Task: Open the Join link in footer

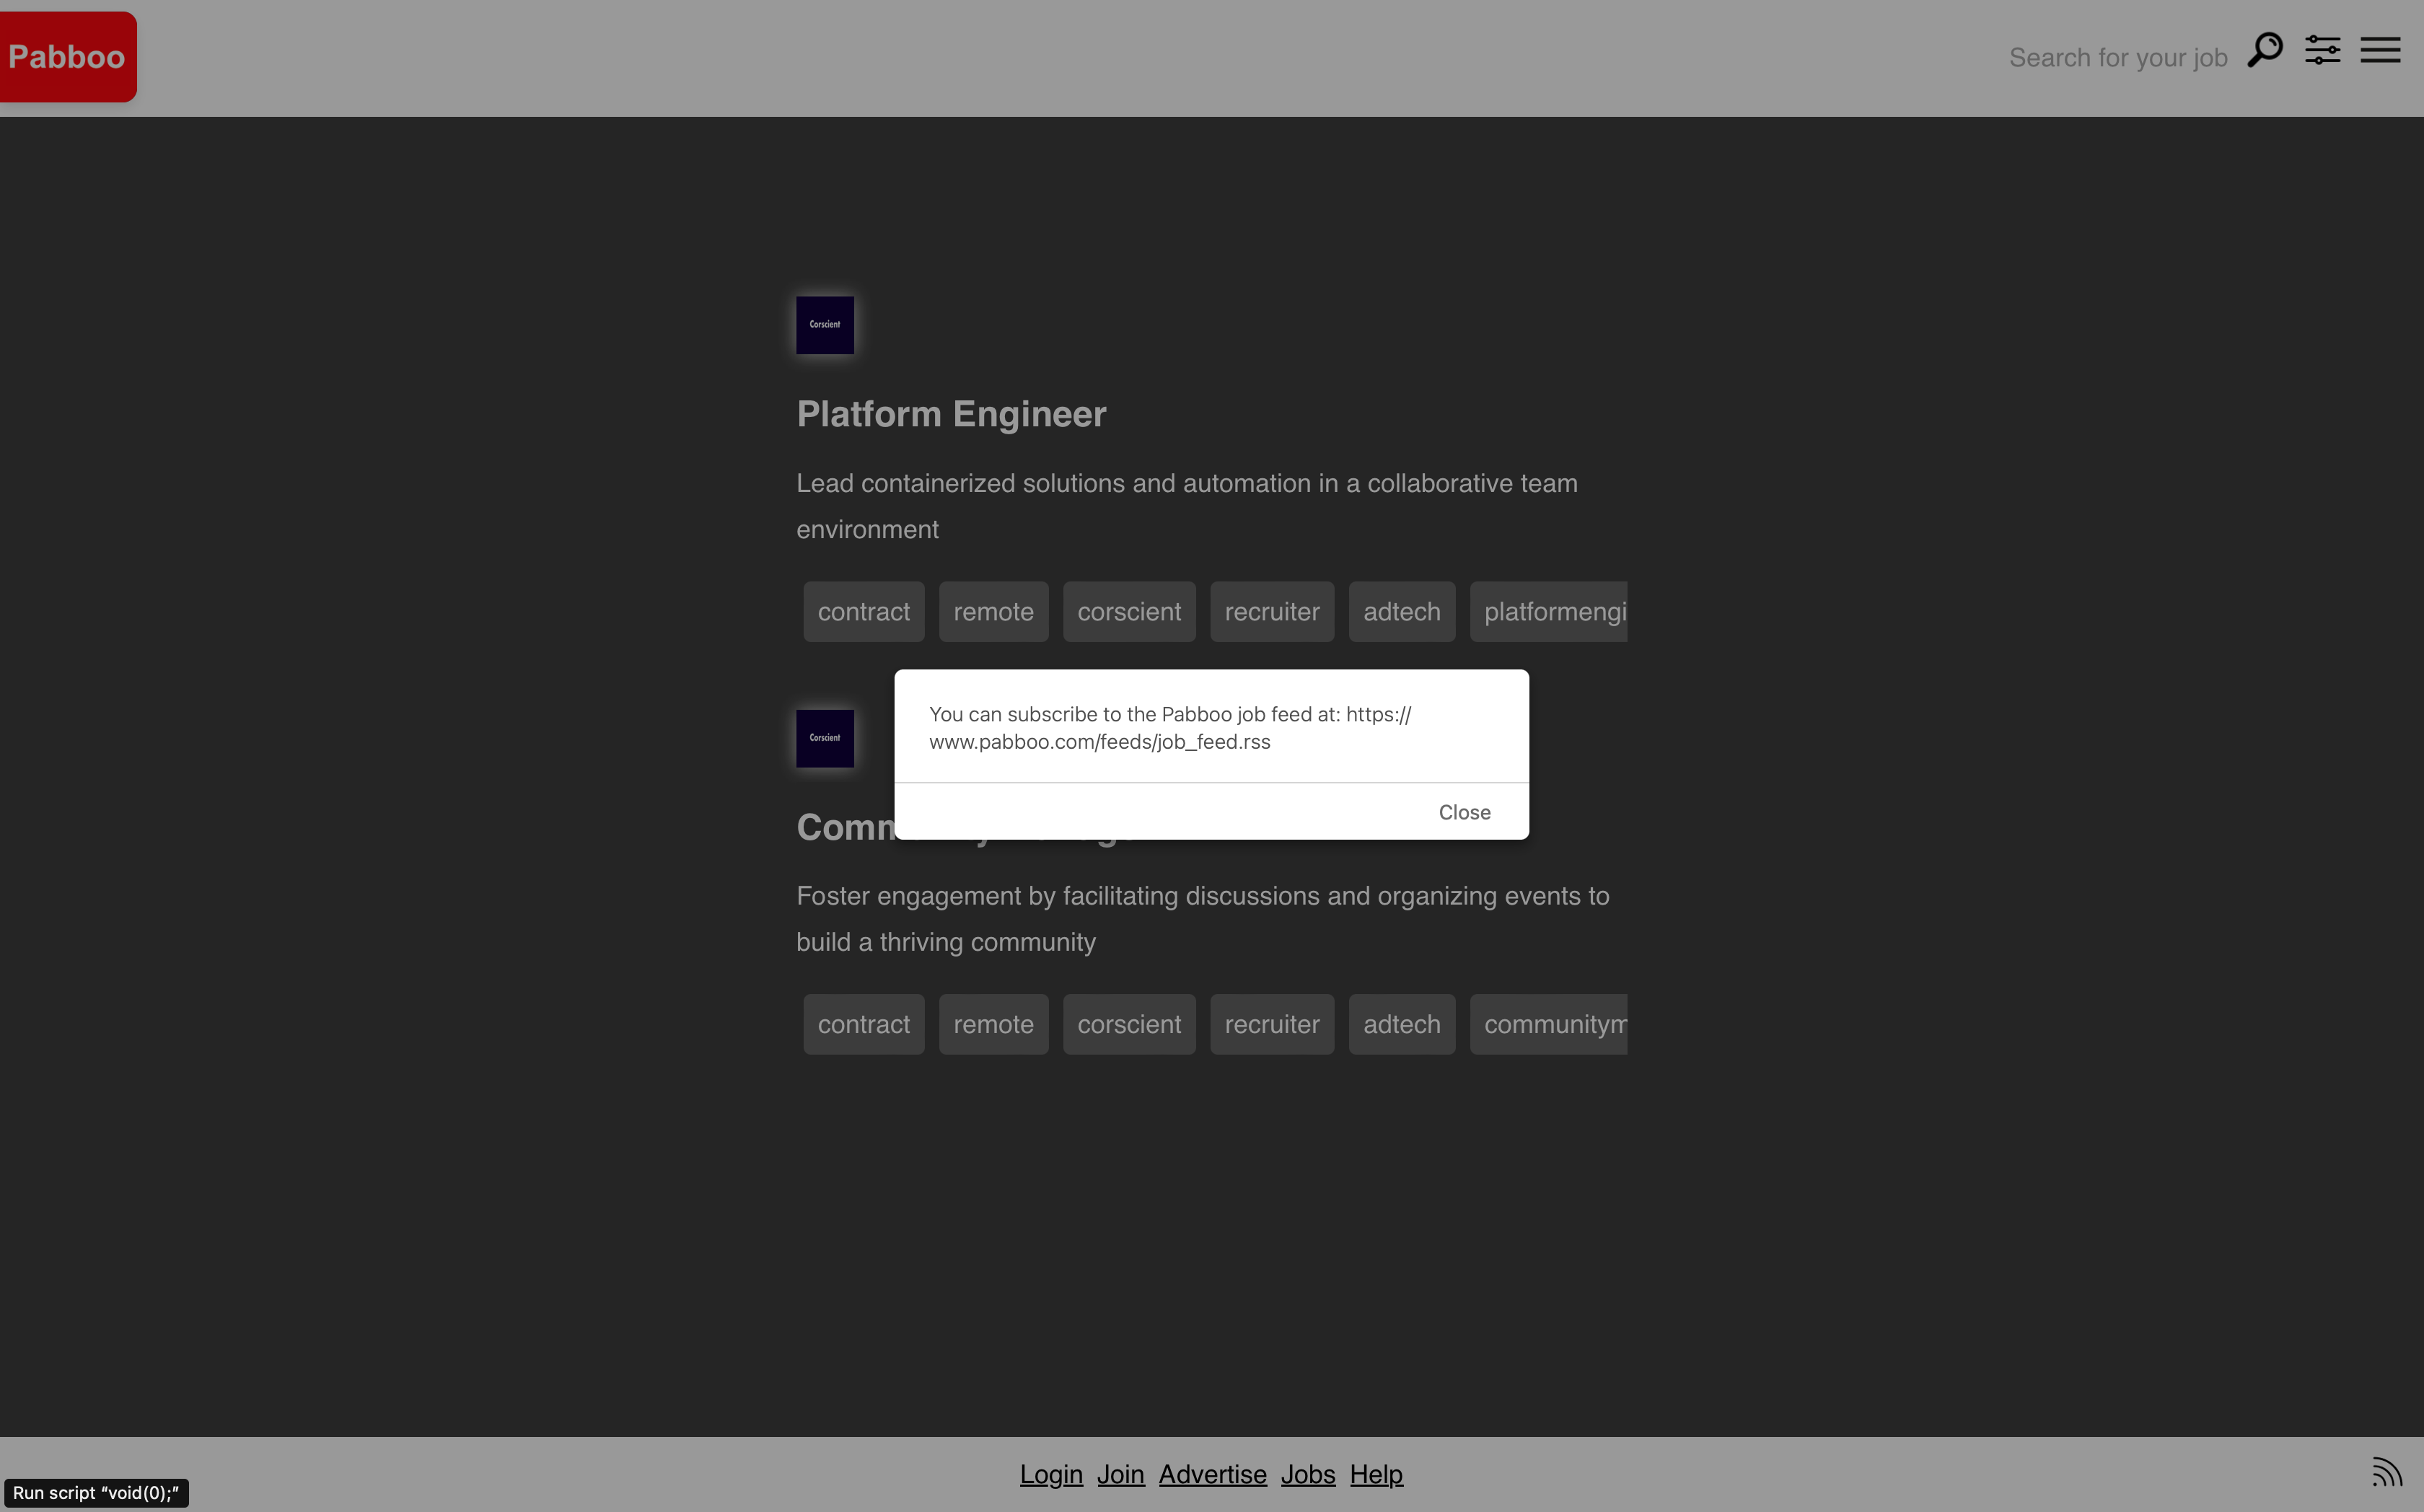Action: pyautogui.click(x=1120, y=1474)
